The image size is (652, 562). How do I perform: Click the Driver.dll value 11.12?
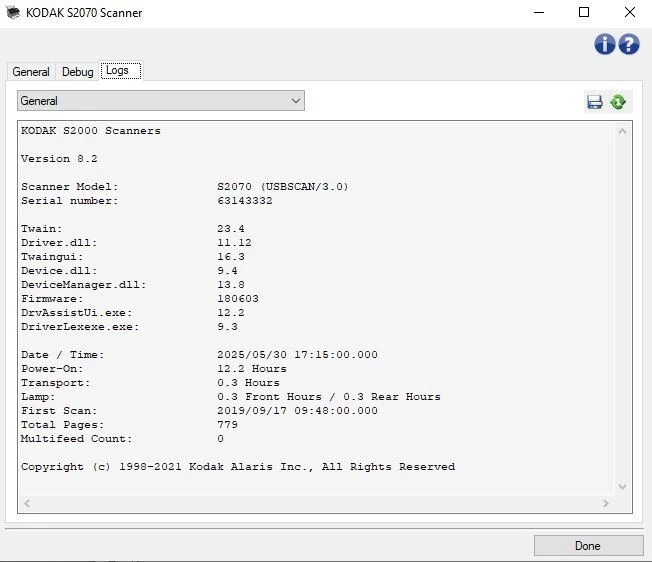(234, 243)
